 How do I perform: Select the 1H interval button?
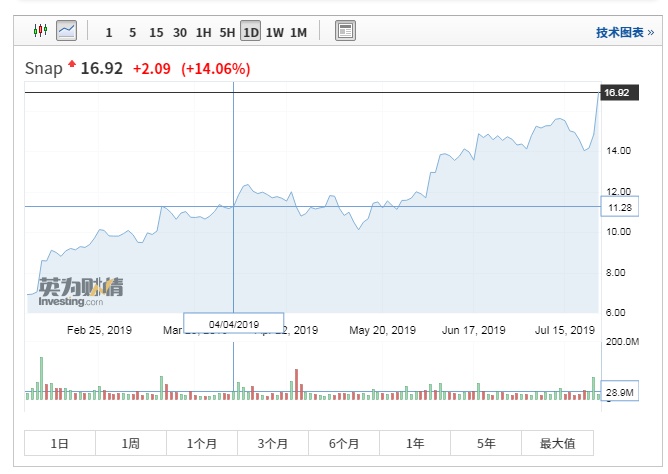point(203,32)
